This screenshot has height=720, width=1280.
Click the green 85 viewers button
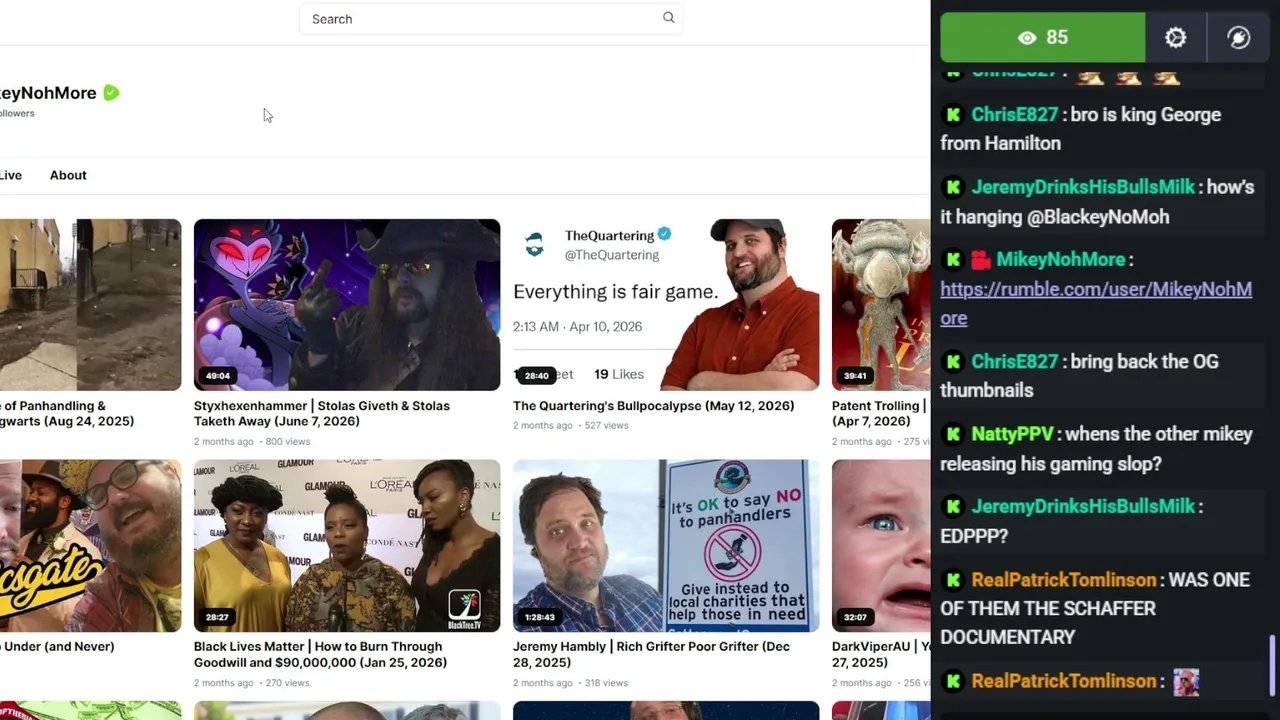click(1043, 38)
